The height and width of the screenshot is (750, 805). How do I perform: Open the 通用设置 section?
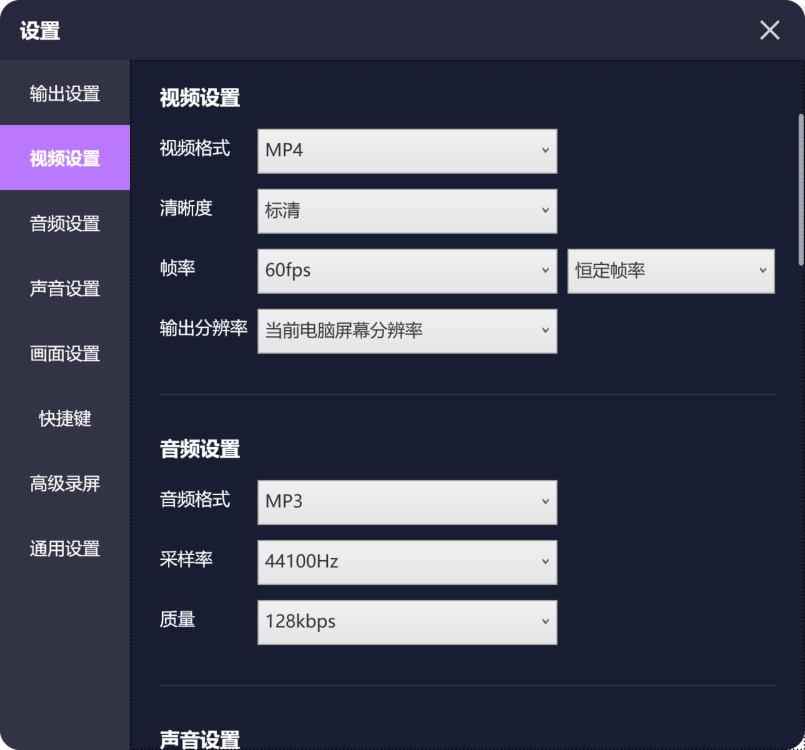(x=64, y=549)
